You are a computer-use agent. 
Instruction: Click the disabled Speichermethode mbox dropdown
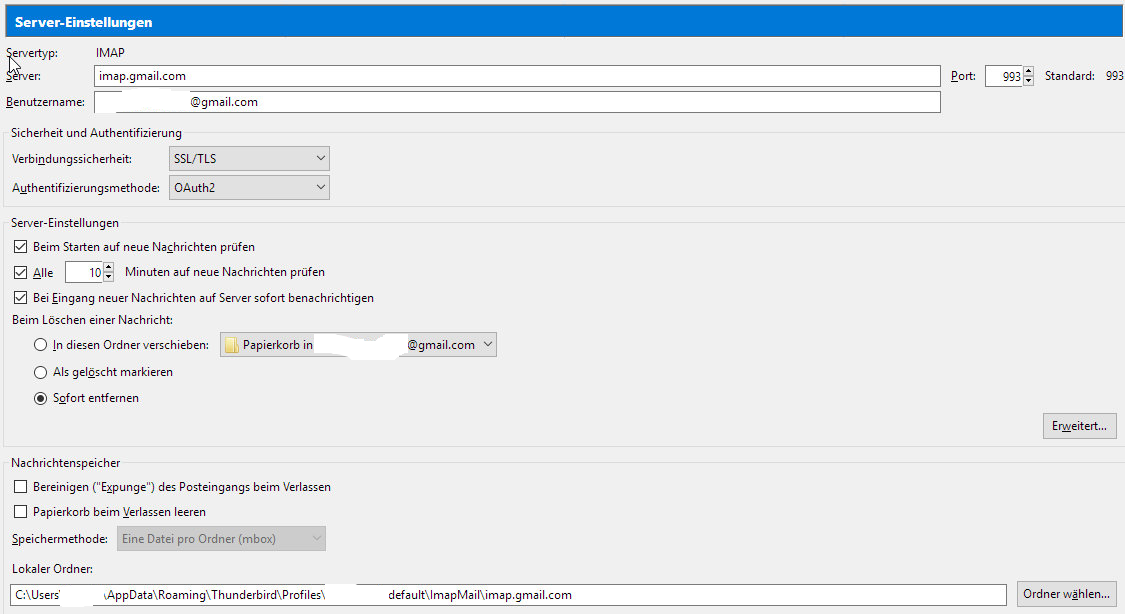point(221,539)
